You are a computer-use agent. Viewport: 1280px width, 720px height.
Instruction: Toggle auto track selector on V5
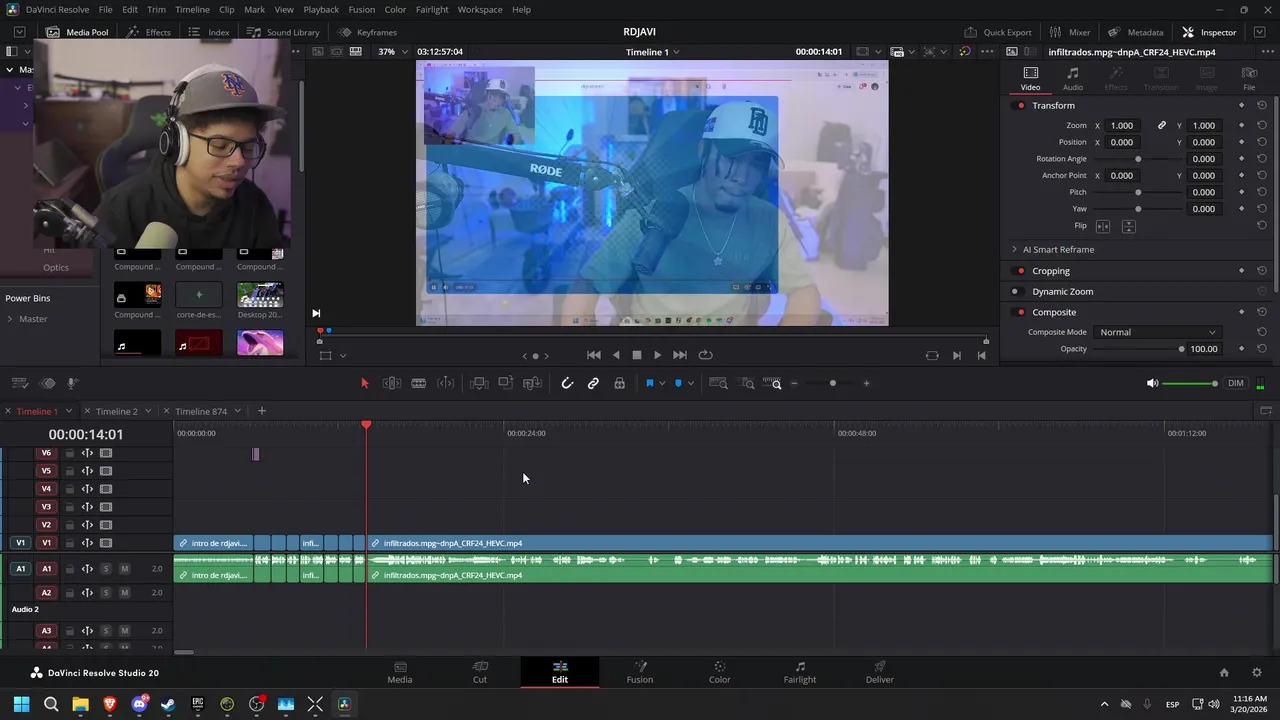[x=87, y=471]
